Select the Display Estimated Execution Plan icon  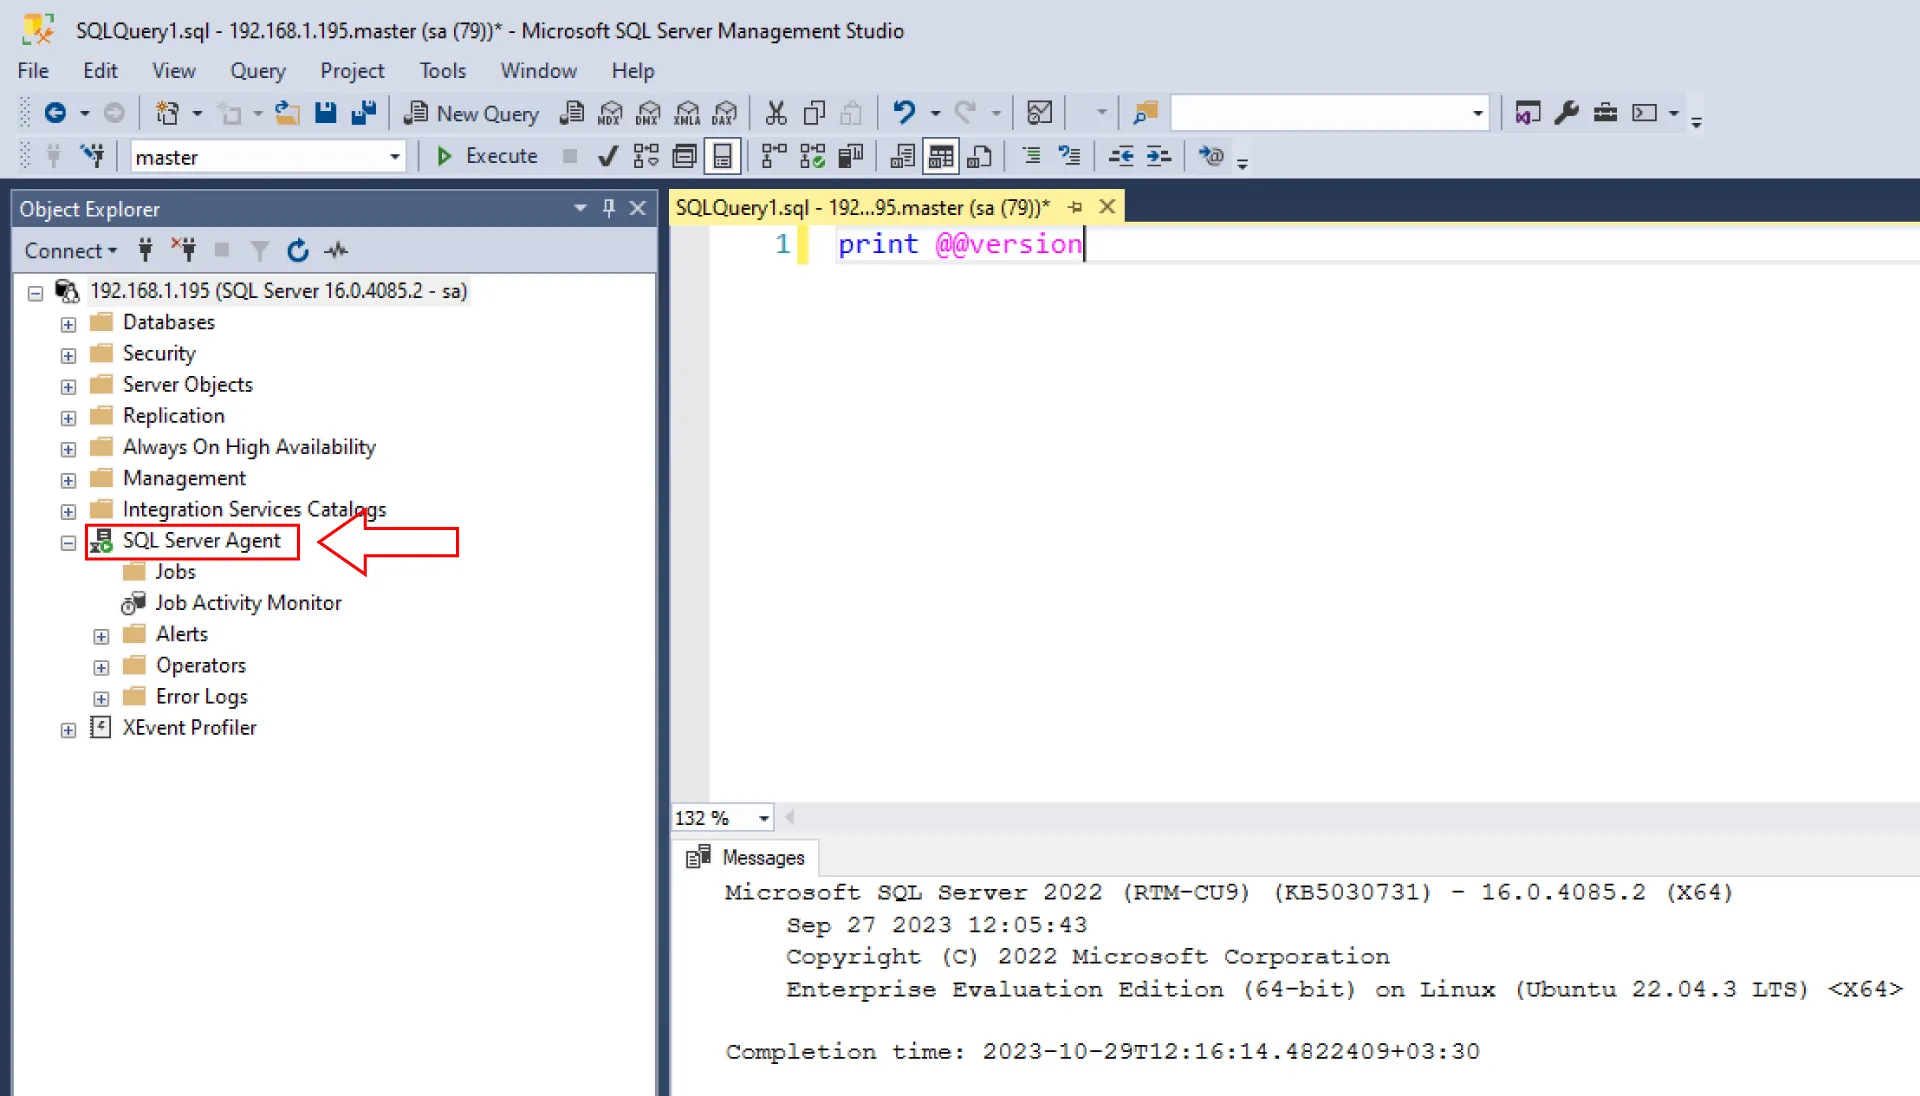(645, 156)
